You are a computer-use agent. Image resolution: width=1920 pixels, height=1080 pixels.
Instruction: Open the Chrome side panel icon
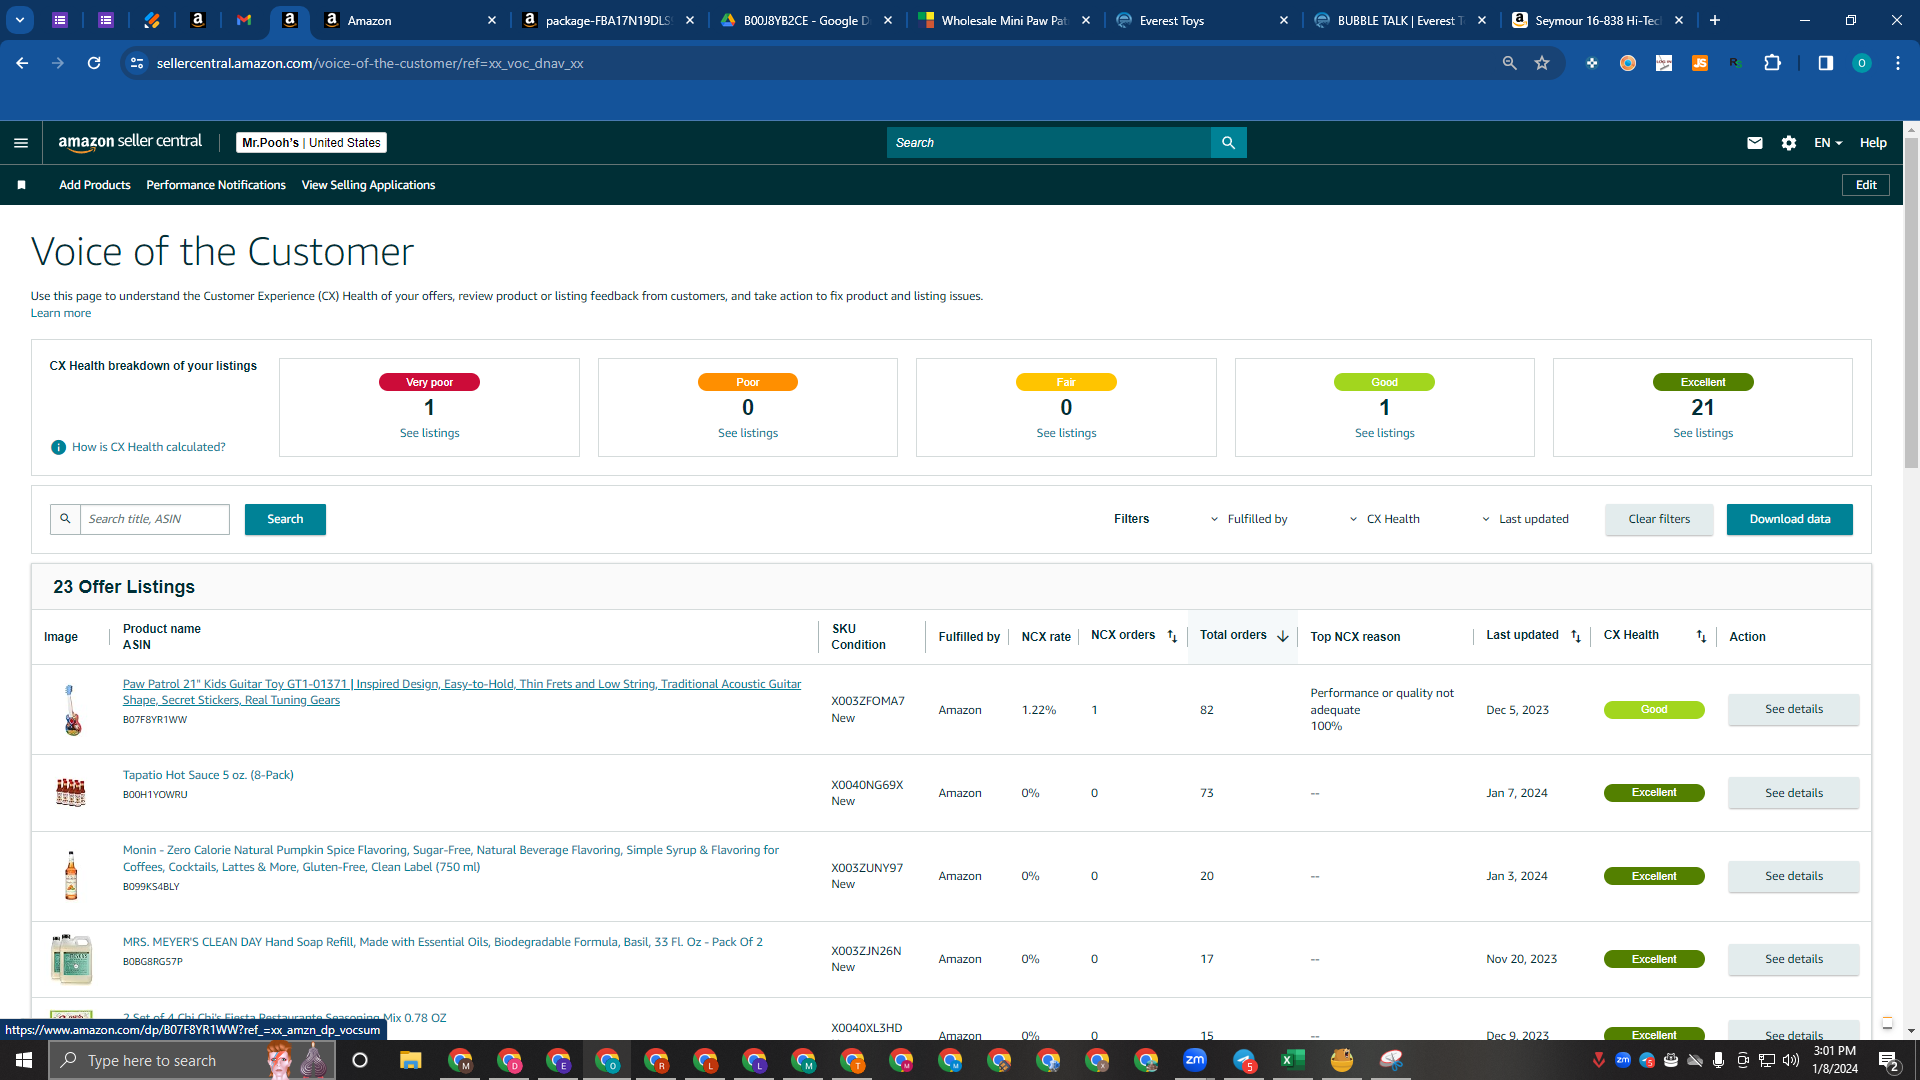point(1825,63)
